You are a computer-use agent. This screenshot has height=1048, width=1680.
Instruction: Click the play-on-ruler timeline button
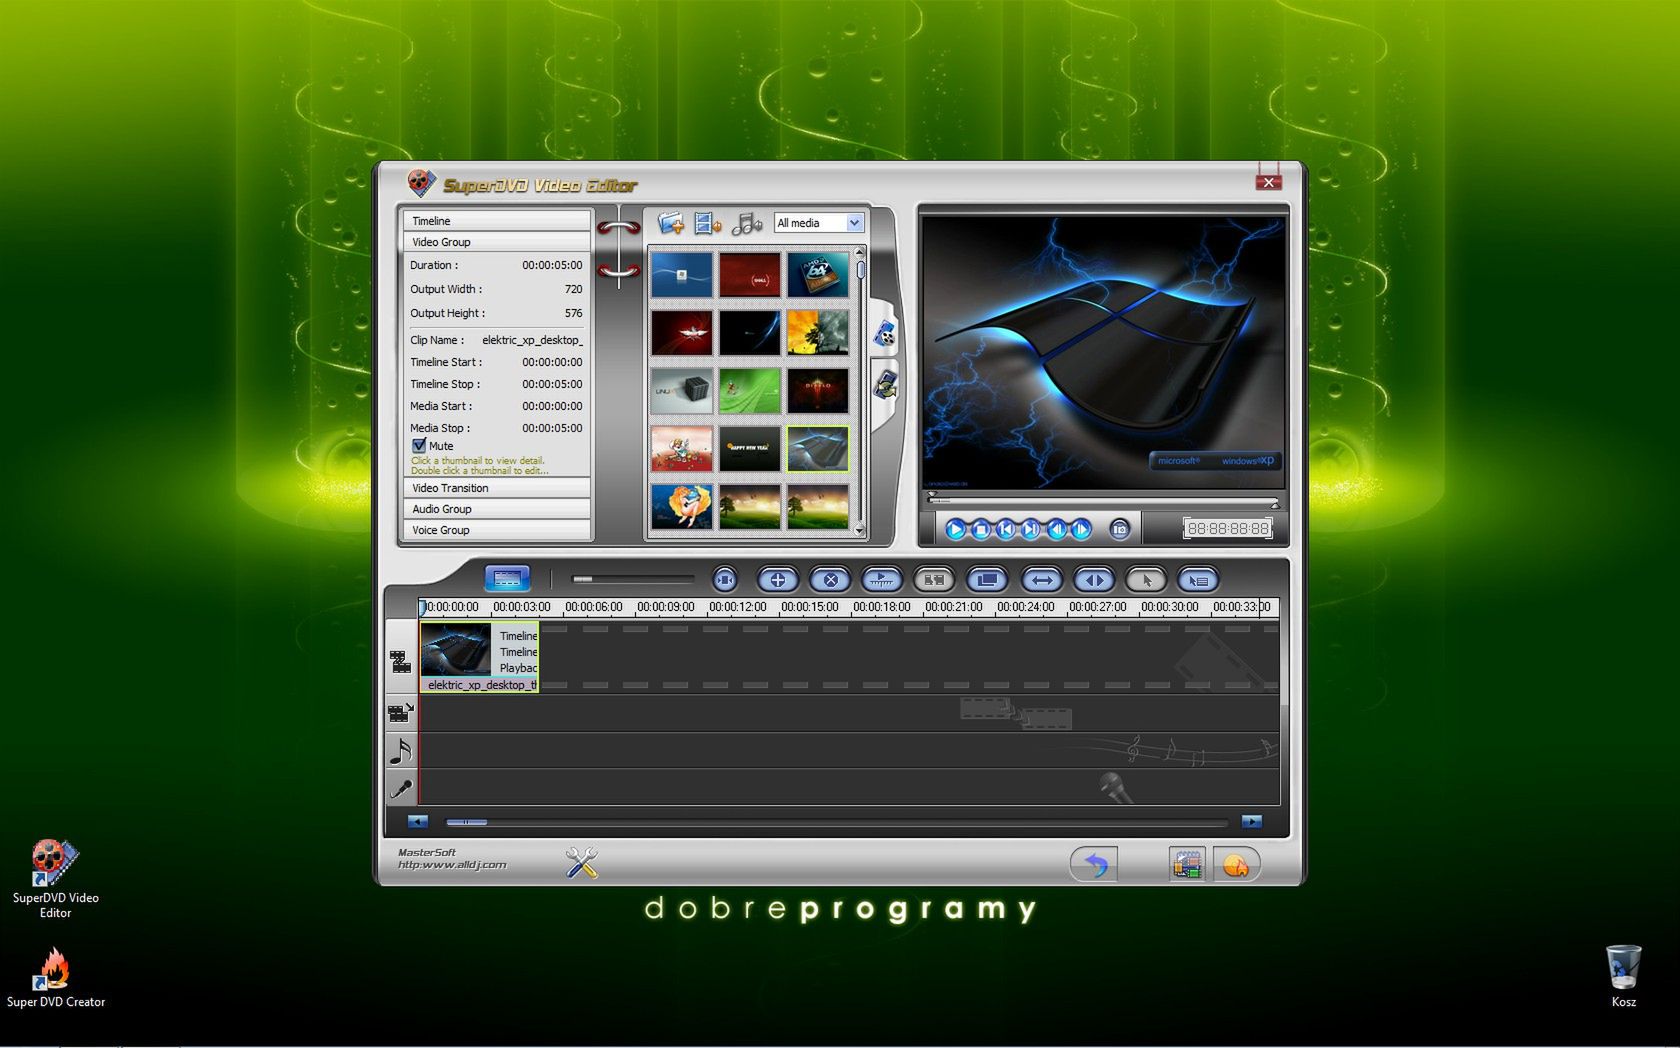(882, 579)
